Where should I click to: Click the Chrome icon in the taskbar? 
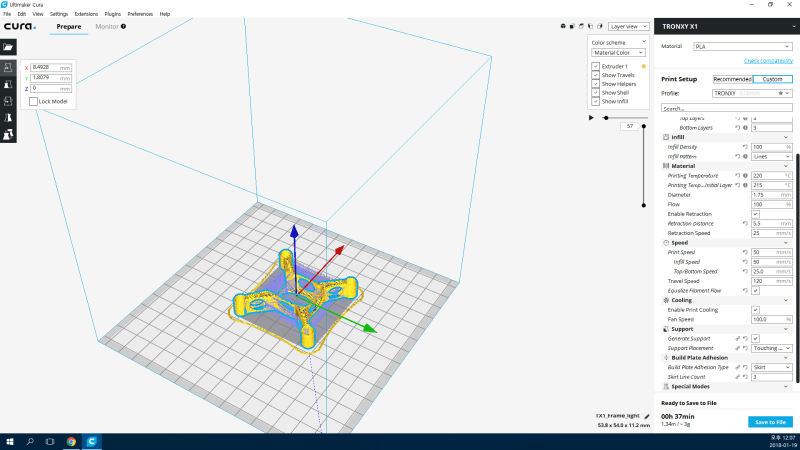pos(71,440)
